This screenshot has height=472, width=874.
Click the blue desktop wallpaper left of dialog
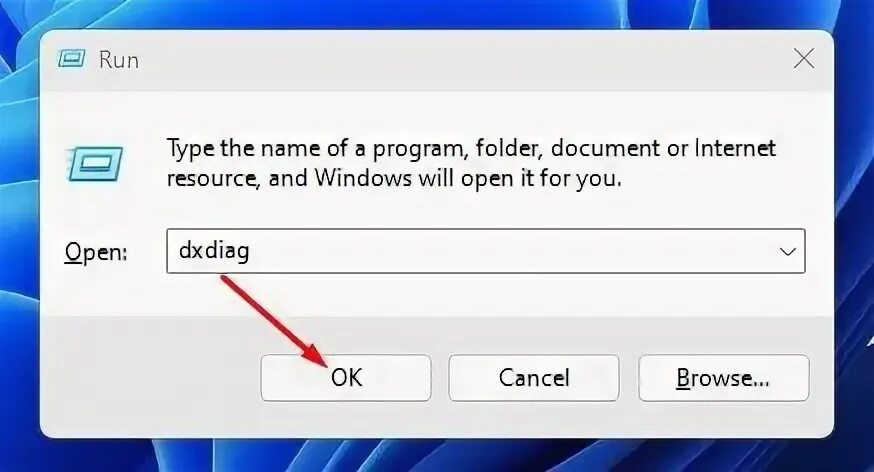click(18, 234)
